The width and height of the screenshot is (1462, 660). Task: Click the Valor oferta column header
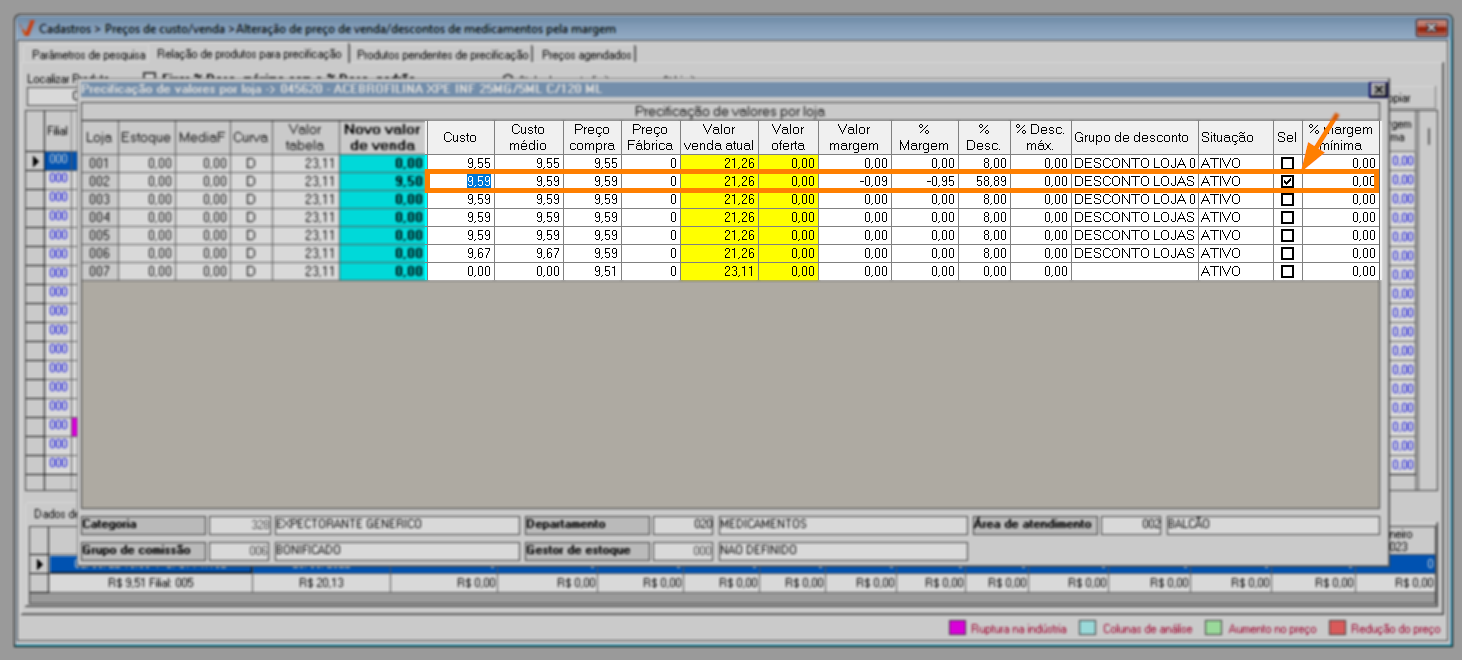coord(788,137)
